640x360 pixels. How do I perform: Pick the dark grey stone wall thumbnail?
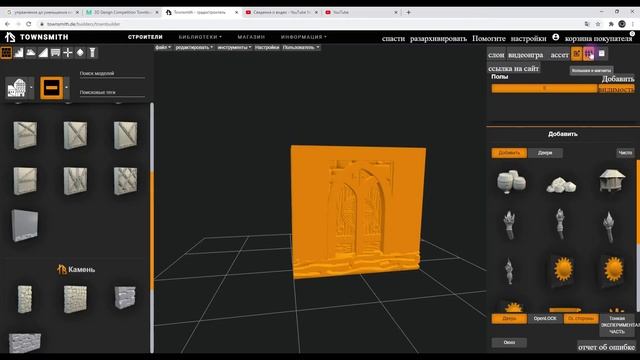coord(125,297)
